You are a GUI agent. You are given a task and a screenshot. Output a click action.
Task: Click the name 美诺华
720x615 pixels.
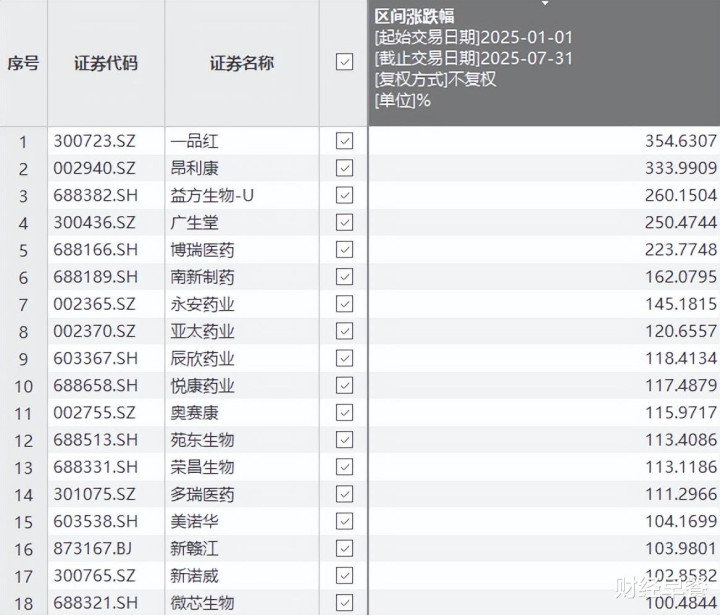194,521
